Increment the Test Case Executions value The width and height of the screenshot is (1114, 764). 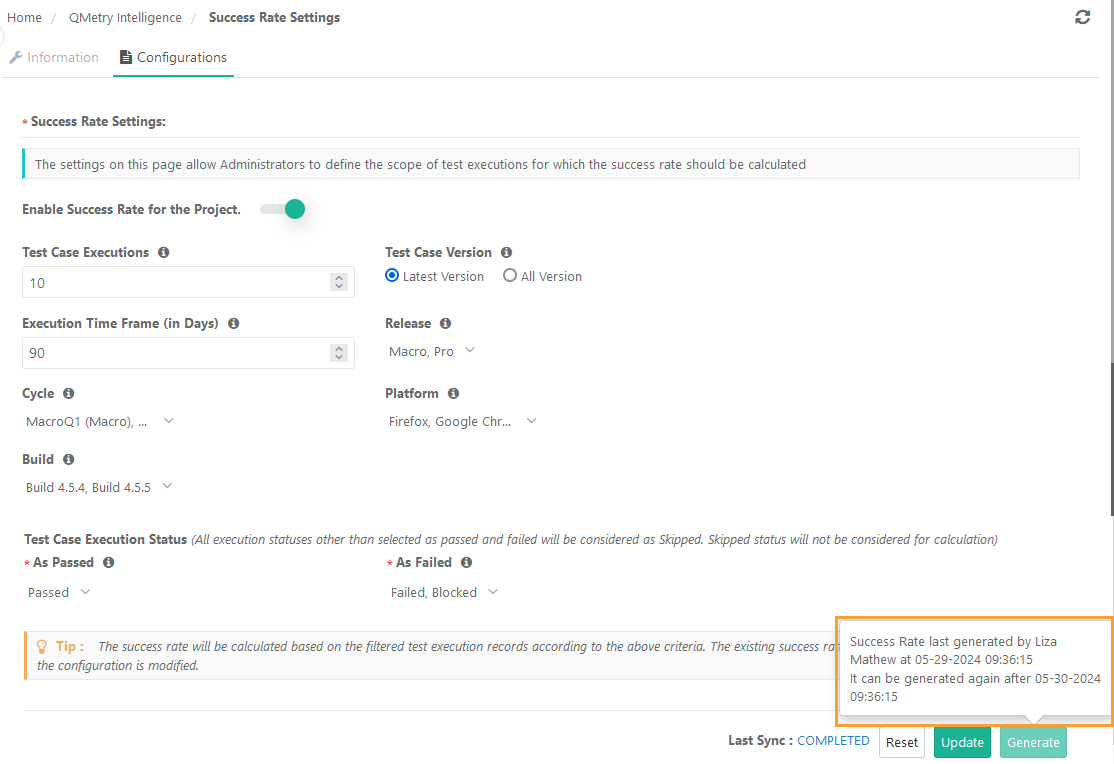(338, 277)
